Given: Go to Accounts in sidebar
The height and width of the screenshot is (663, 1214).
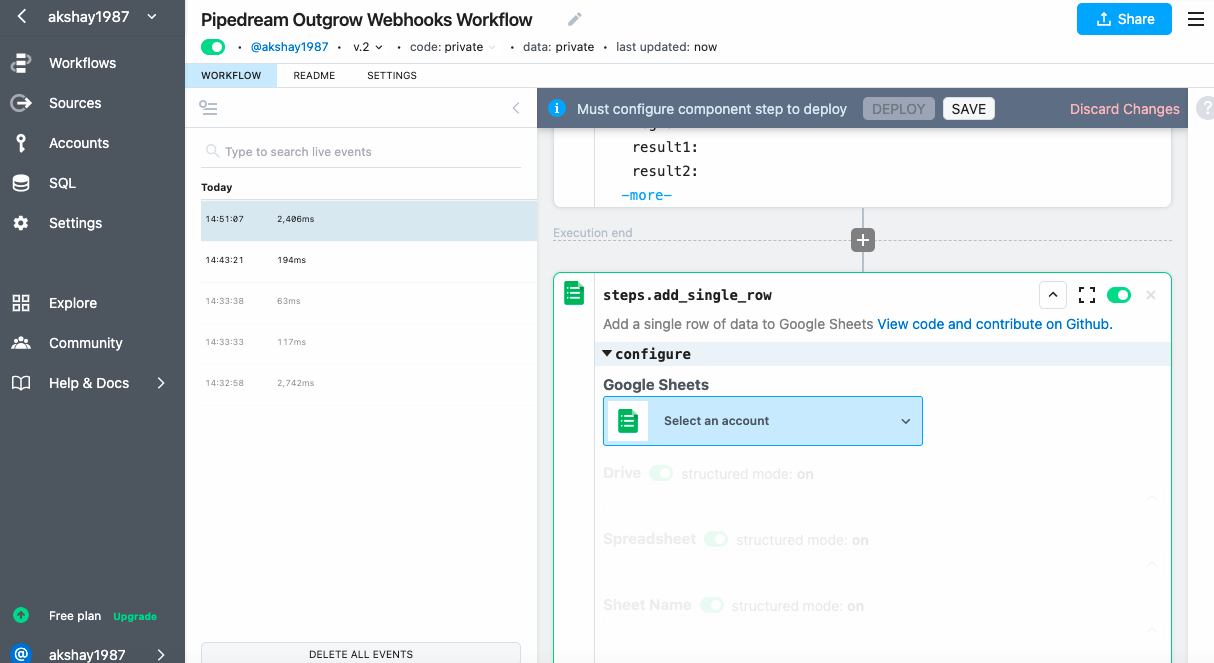Looking at the screenshot, I should tap(79, 143).
